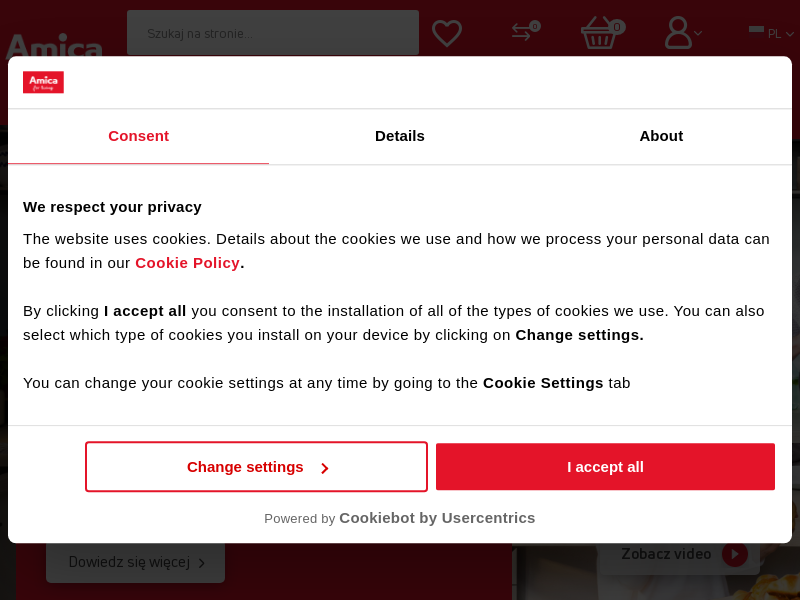Screen dimensions: 800x600
Task: Click the Amica site logo in header
Action: pos(54,46)
